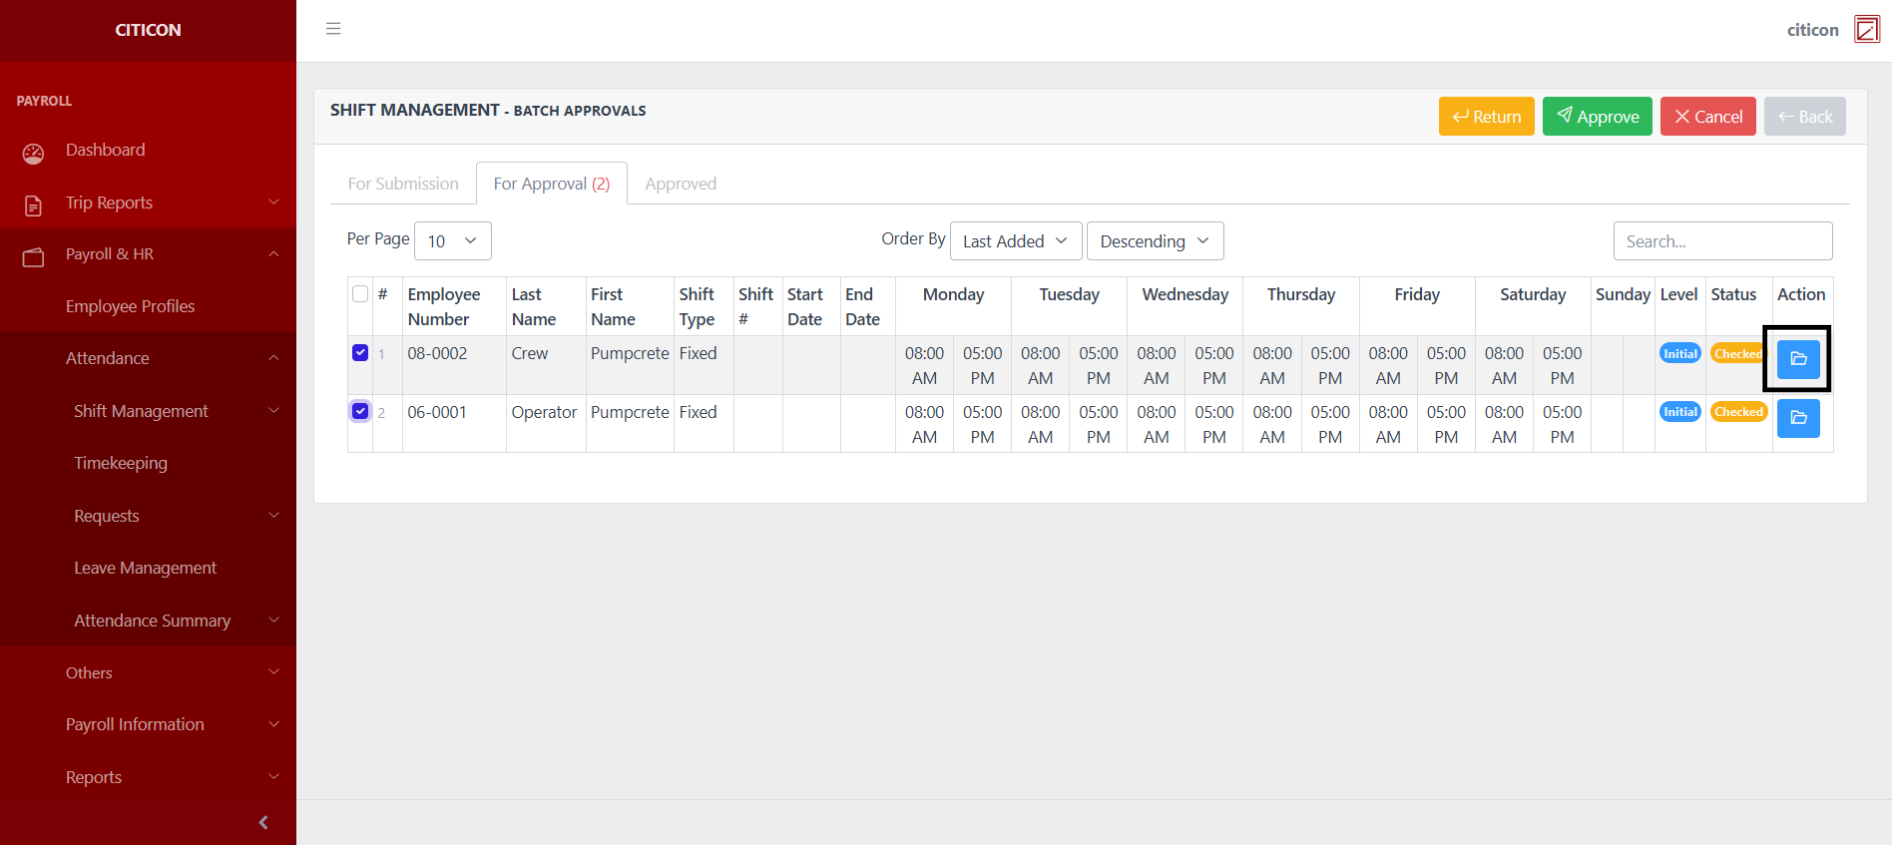
Task: Open the Per Page dropdown
Action: pyautogui.click(x=452, y=241)
